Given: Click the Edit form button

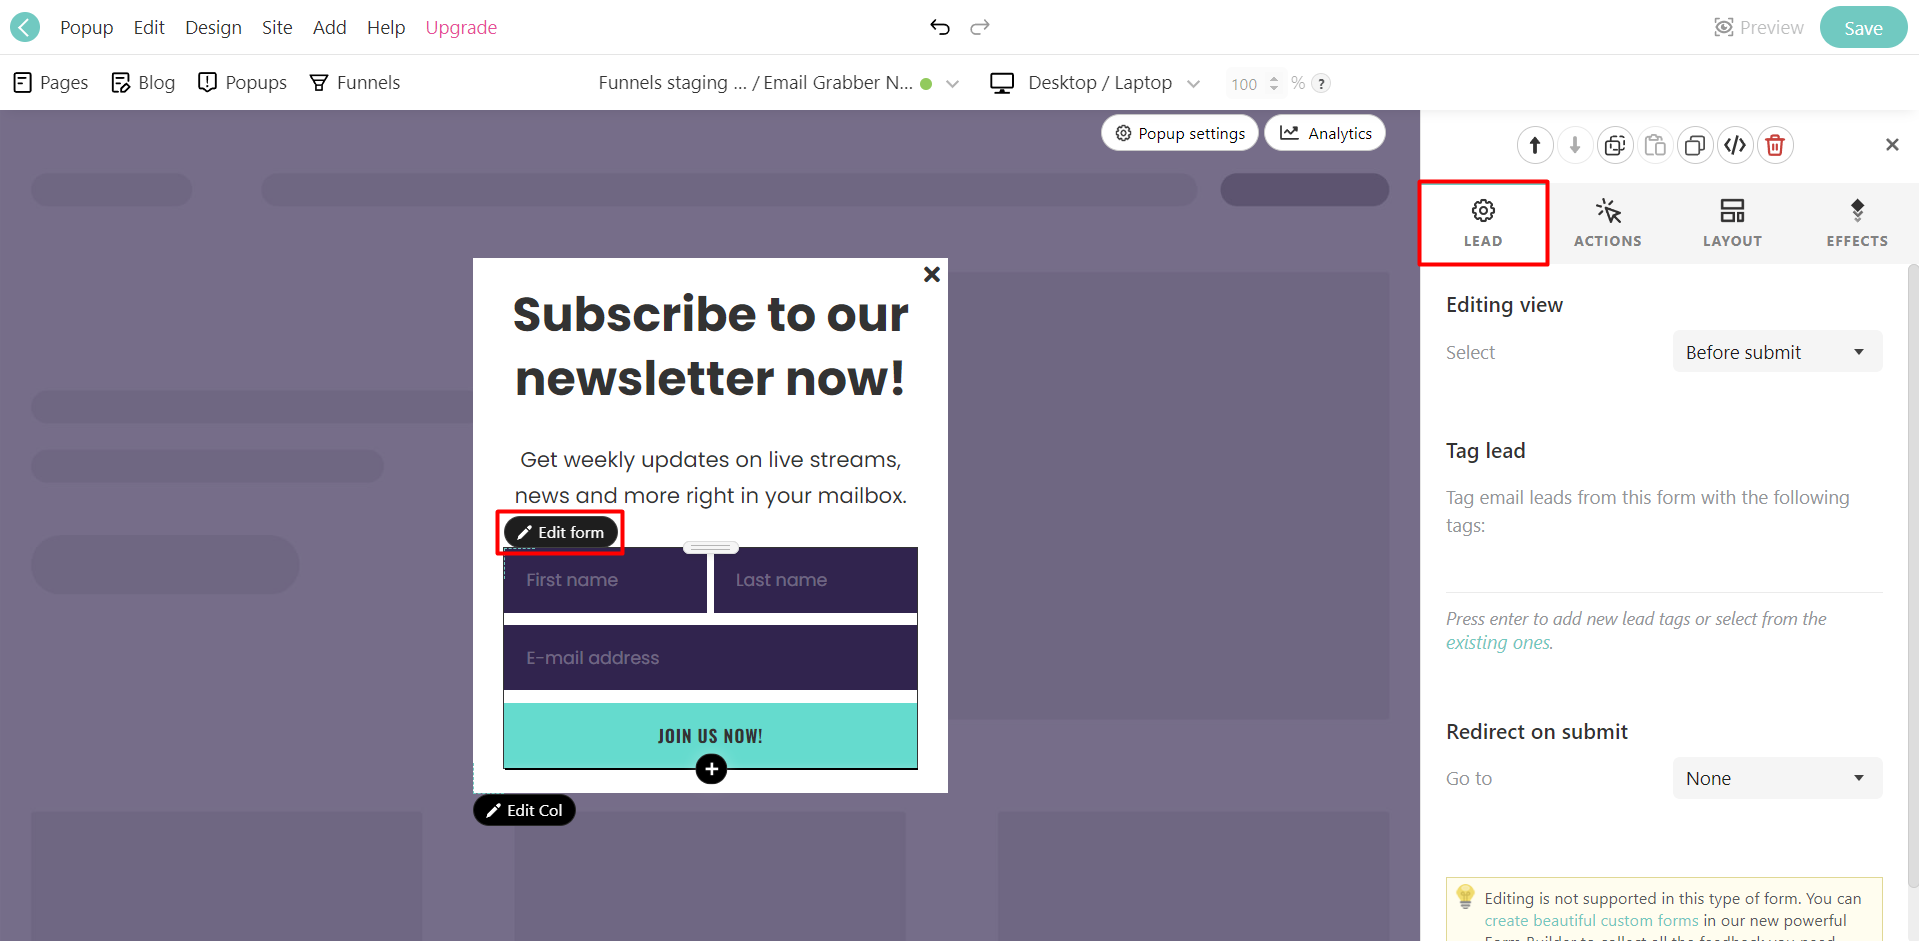Looking at the screenshot, I should tap(560, 532).
